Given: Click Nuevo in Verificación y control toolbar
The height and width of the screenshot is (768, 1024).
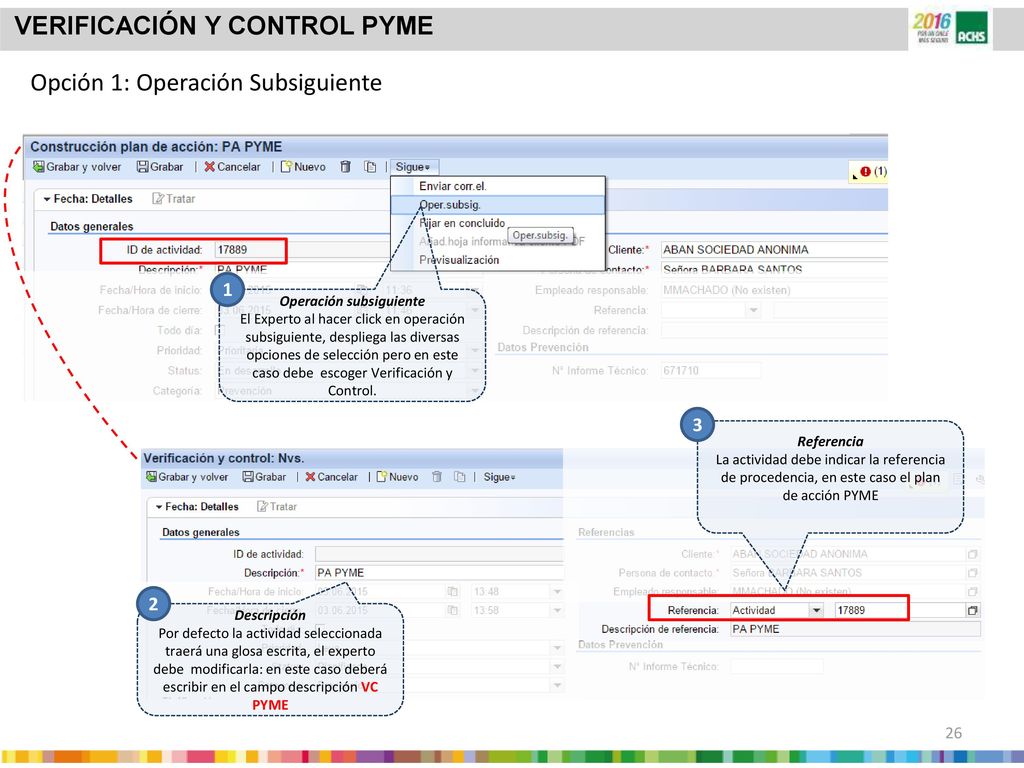Looking at the screenshot, I should [398, 477].
